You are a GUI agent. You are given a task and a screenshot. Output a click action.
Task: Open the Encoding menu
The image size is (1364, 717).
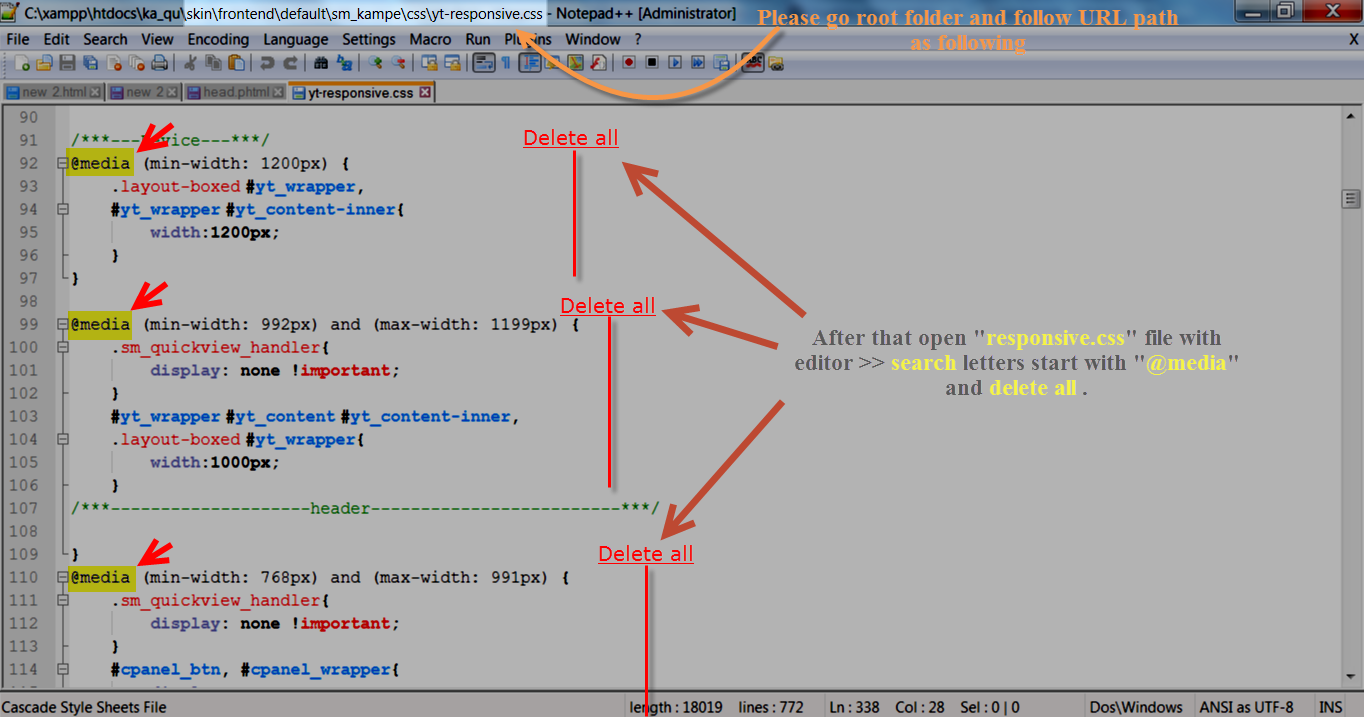pos(218,39)
